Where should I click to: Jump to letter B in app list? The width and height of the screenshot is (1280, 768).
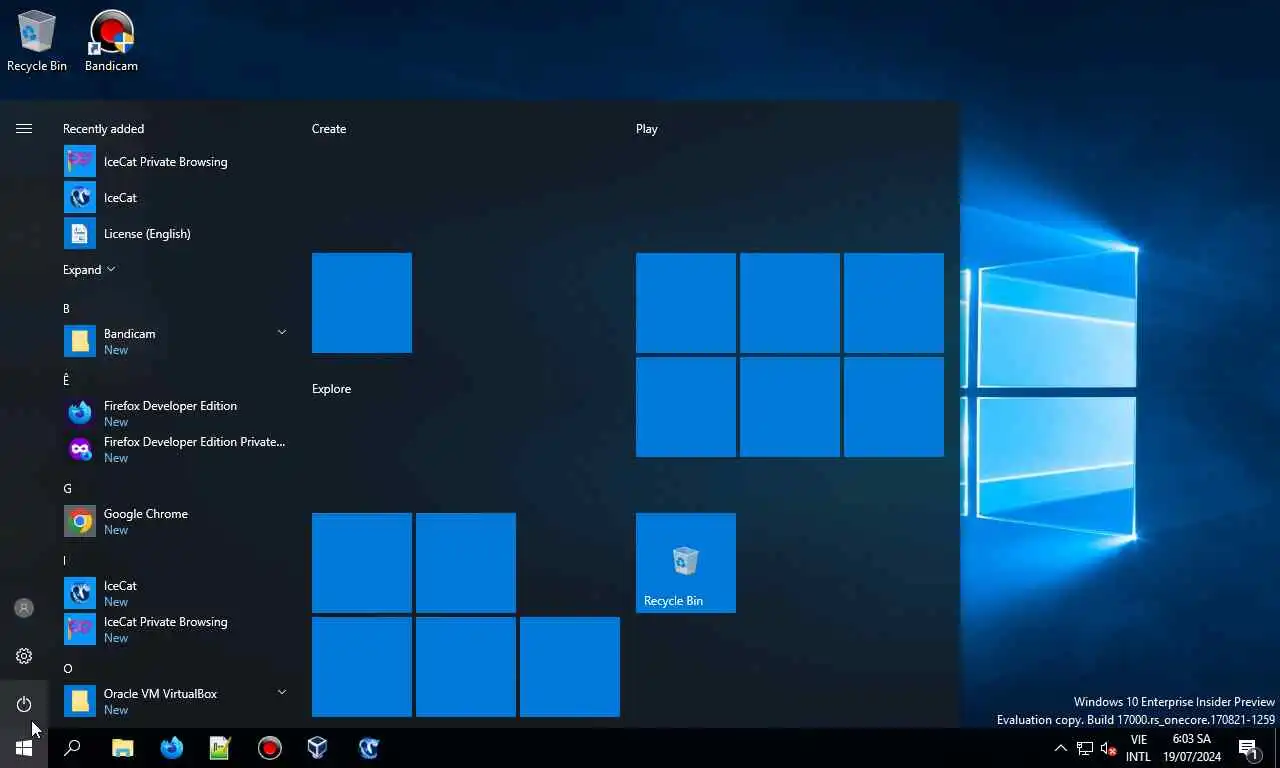click(x=66, y=309)
